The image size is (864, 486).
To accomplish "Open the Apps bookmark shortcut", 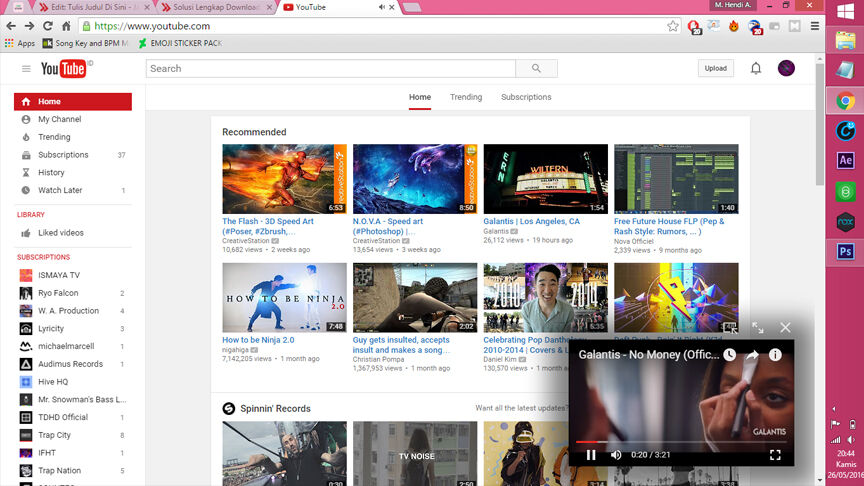I will pyautogui.click(x=20, y=43).
